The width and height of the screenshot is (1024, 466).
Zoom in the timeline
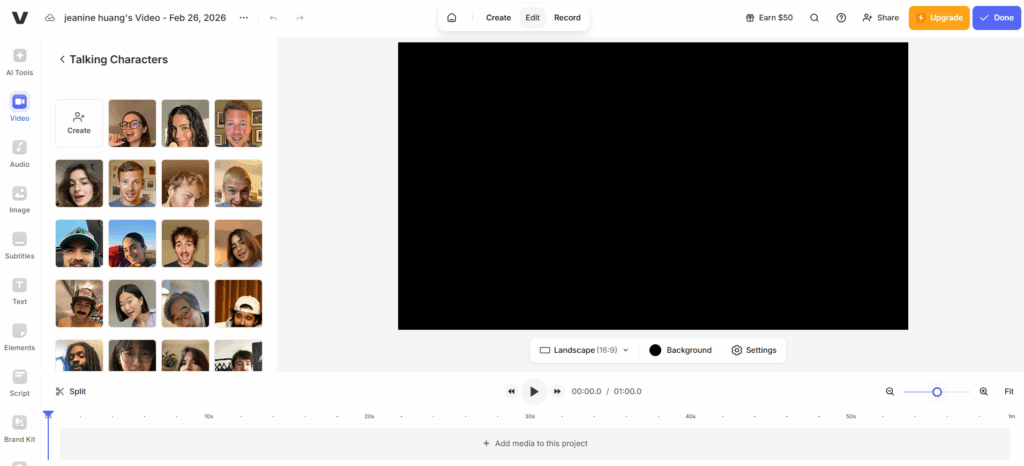[984, 392]
